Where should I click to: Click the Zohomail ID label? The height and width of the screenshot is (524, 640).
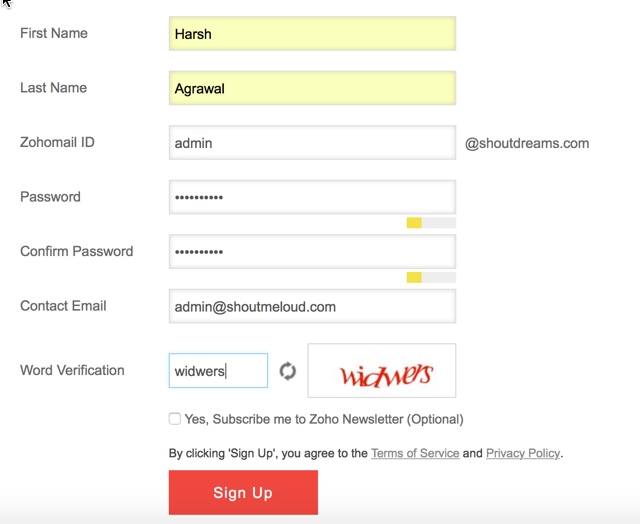click(57, 142)
